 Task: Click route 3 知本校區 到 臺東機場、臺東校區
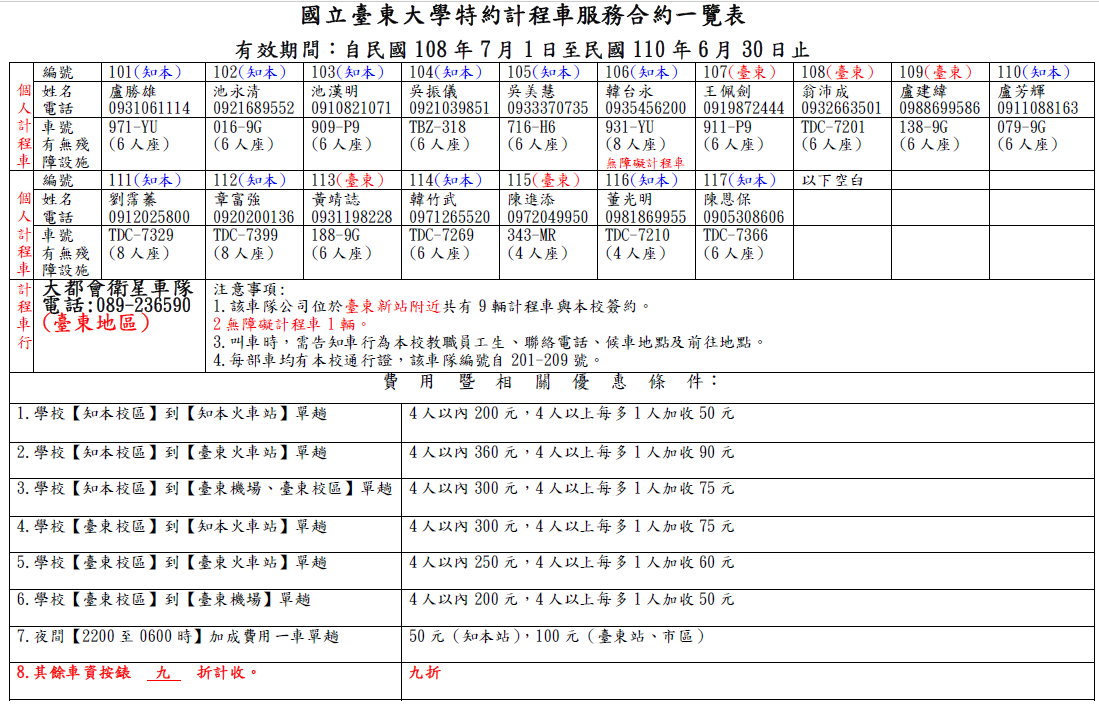(x=204, y=489)
